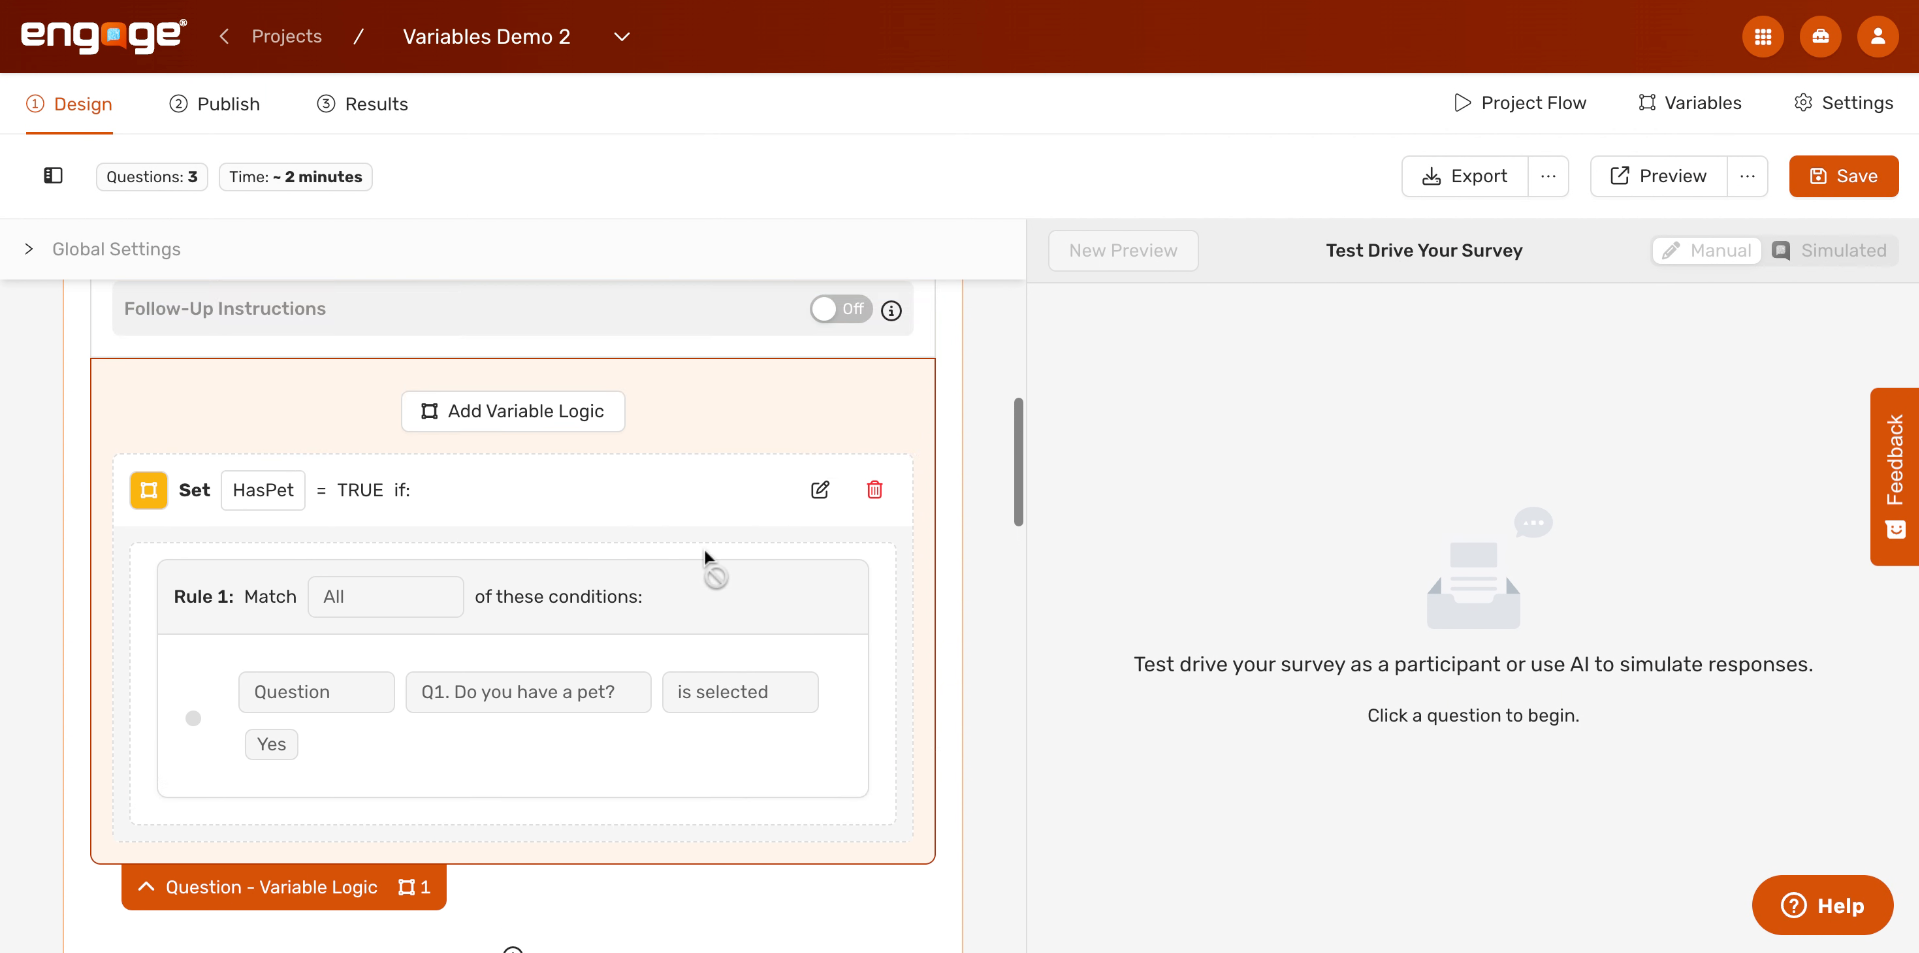Screen dimensions: 1919x953
Task: Click the Export button
Action: pos(1465,176)
